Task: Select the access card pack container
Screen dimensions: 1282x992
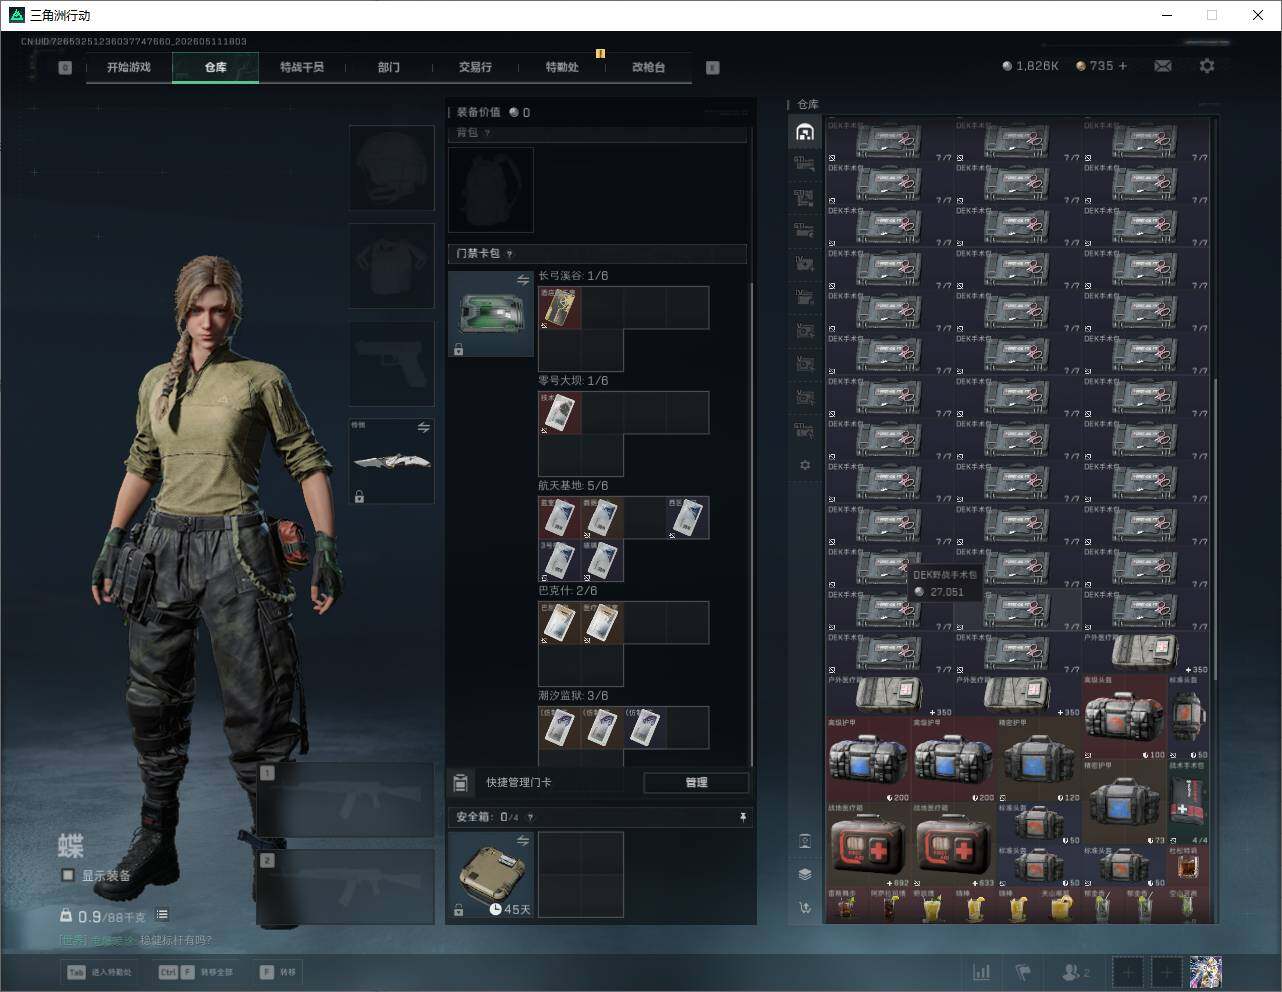Action: (x=491, y=314)
